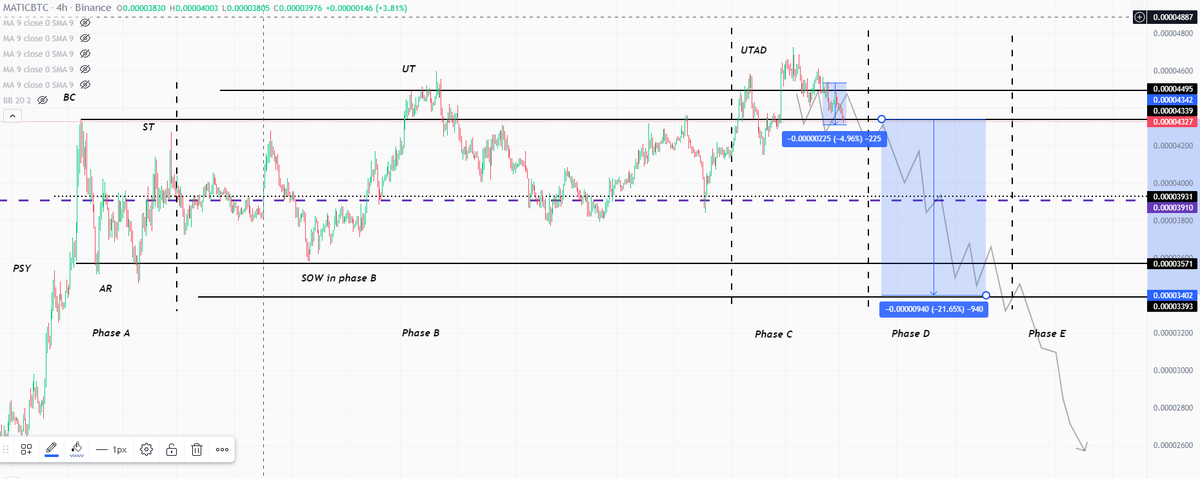Select the blue 0.00004342 price label

(1172, 100)
